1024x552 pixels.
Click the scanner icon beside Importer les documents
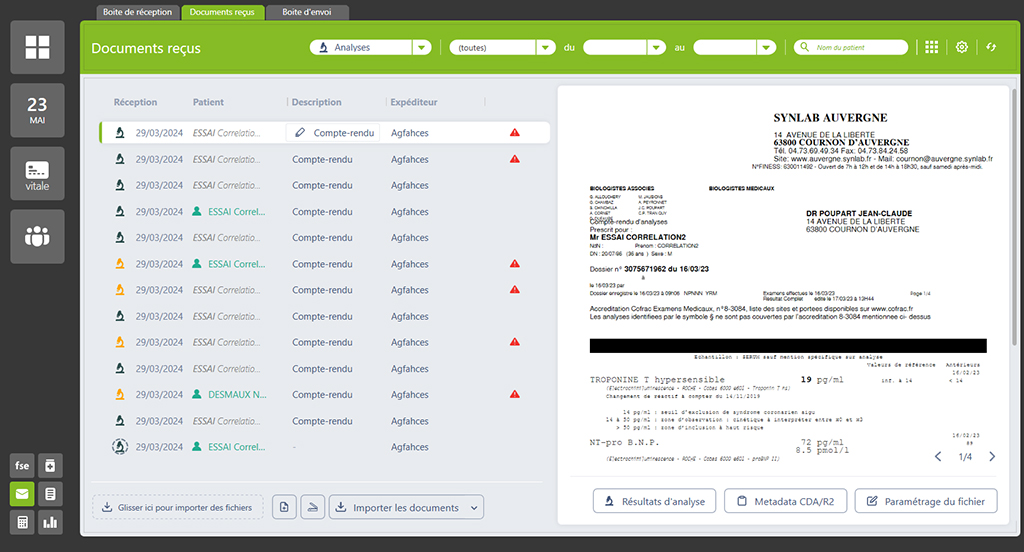pyautogui.click(x=313, y=508)
